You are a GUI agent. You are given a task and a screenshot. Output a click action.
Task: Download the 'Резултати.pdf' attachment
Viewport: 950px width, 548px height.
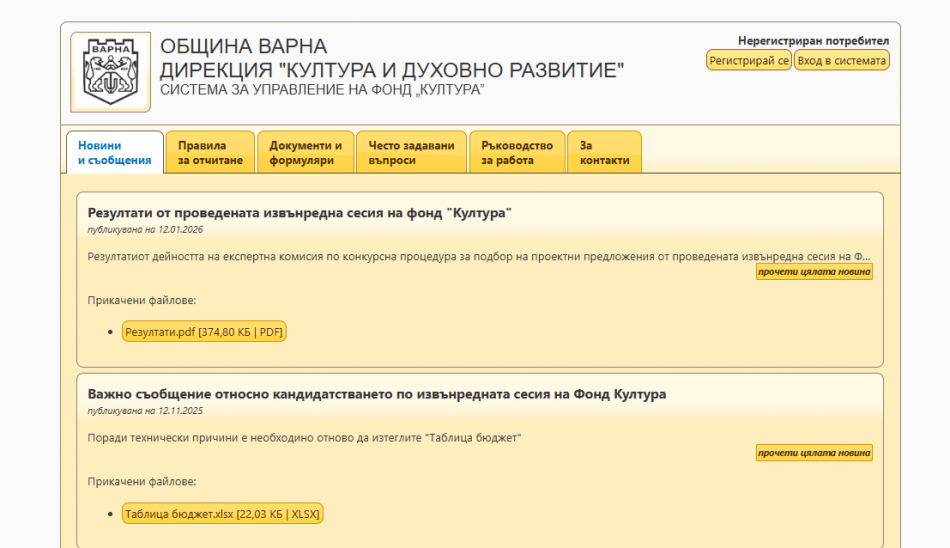pyautogui.click(x=204, y=332)
